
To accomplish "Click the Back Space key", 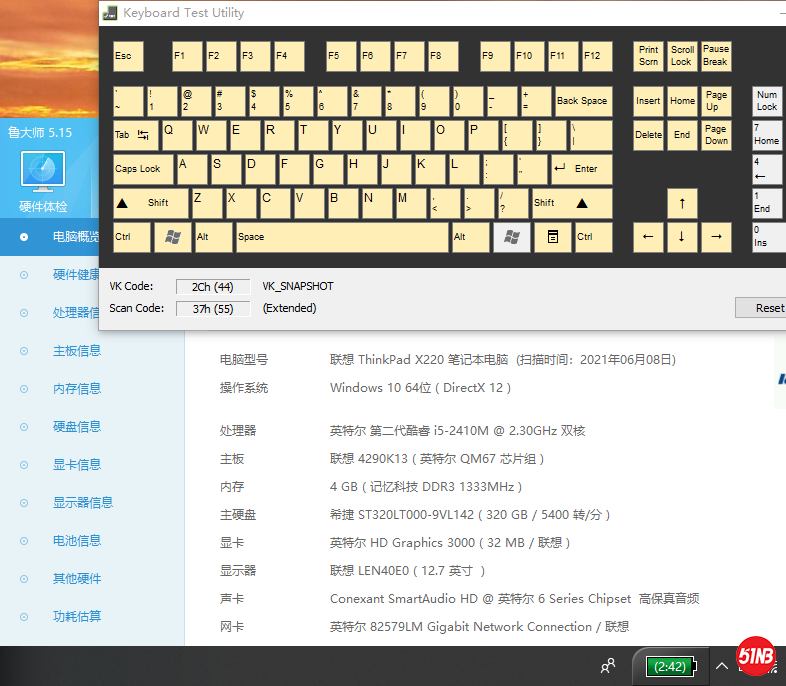I will [x=583, y=101].
